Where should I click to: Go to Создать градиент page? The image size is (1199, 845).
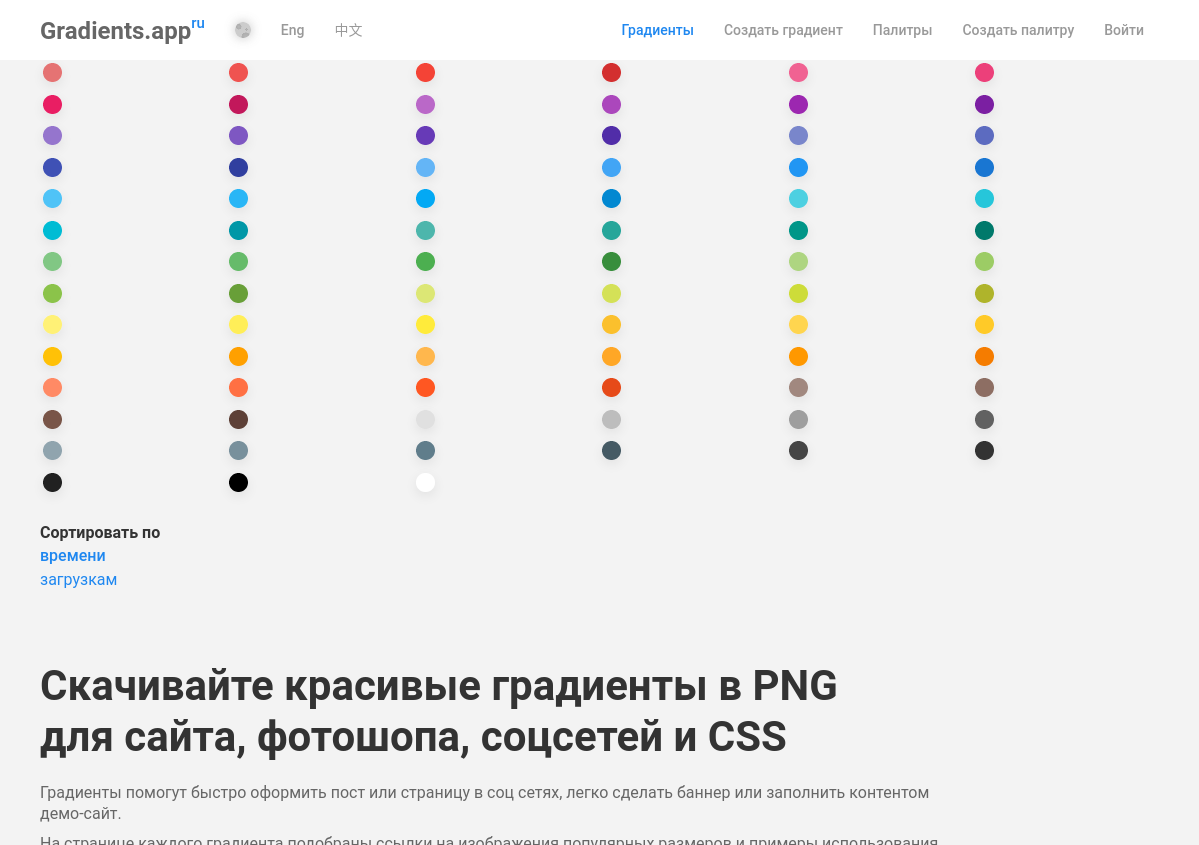coord(783,30)
